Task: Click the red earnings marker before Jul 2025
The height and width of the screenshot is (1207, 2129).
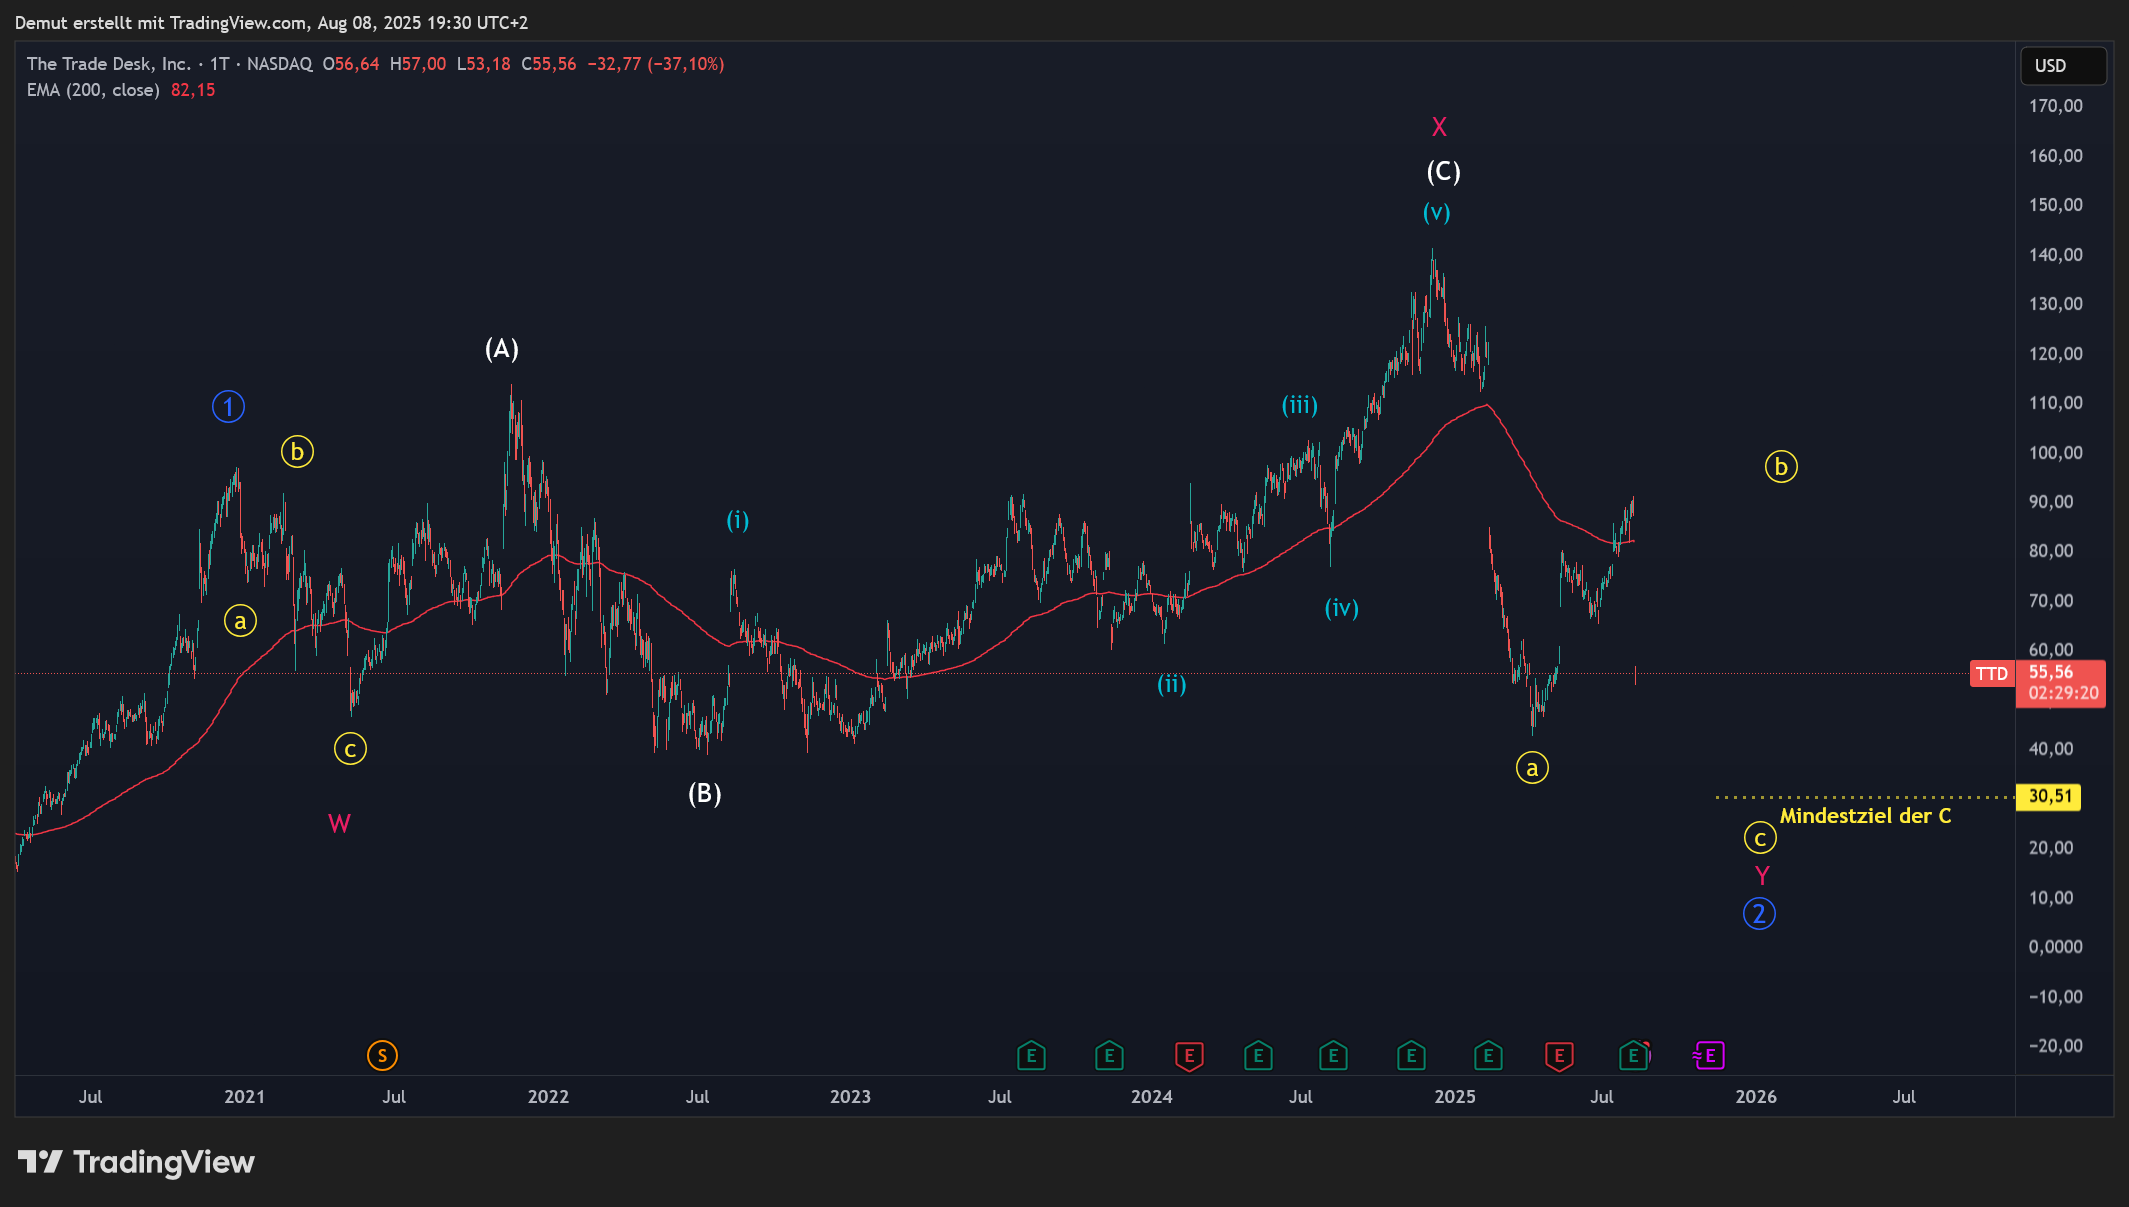Action: (1558, 1055)
